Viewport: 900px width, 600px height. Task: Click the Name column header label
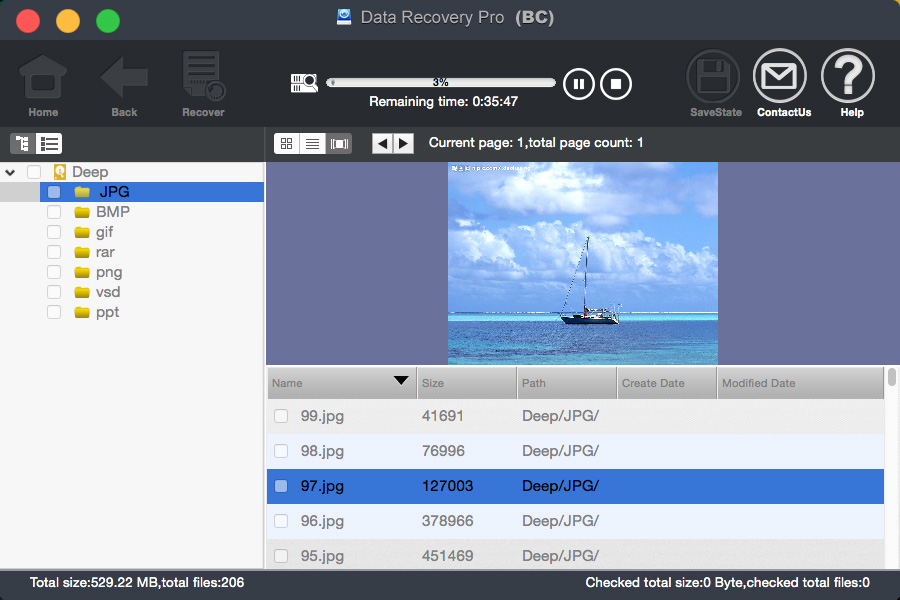(x=287, y=383)
